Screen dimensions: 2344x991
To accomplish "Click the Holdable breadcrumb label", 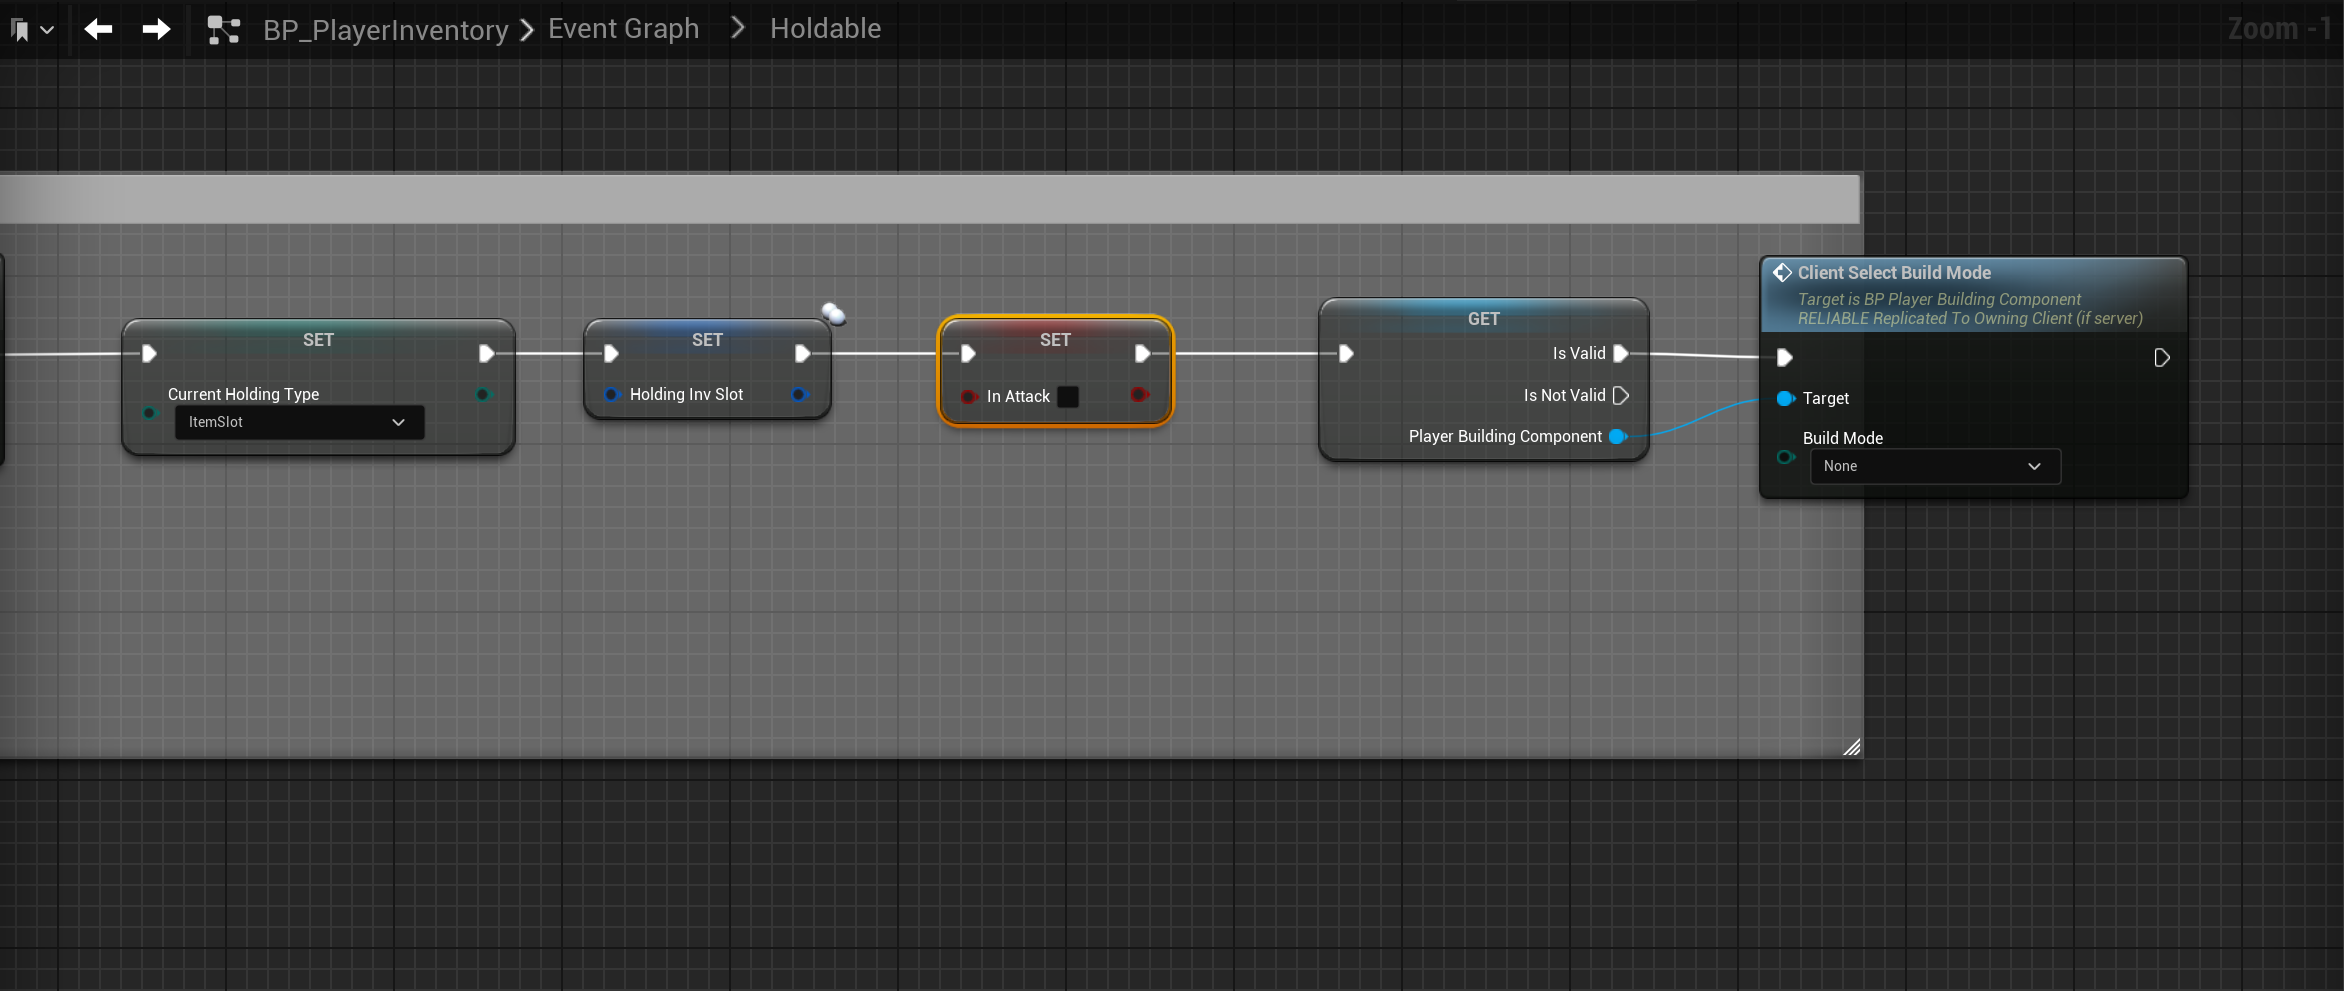I will [825, 29].
